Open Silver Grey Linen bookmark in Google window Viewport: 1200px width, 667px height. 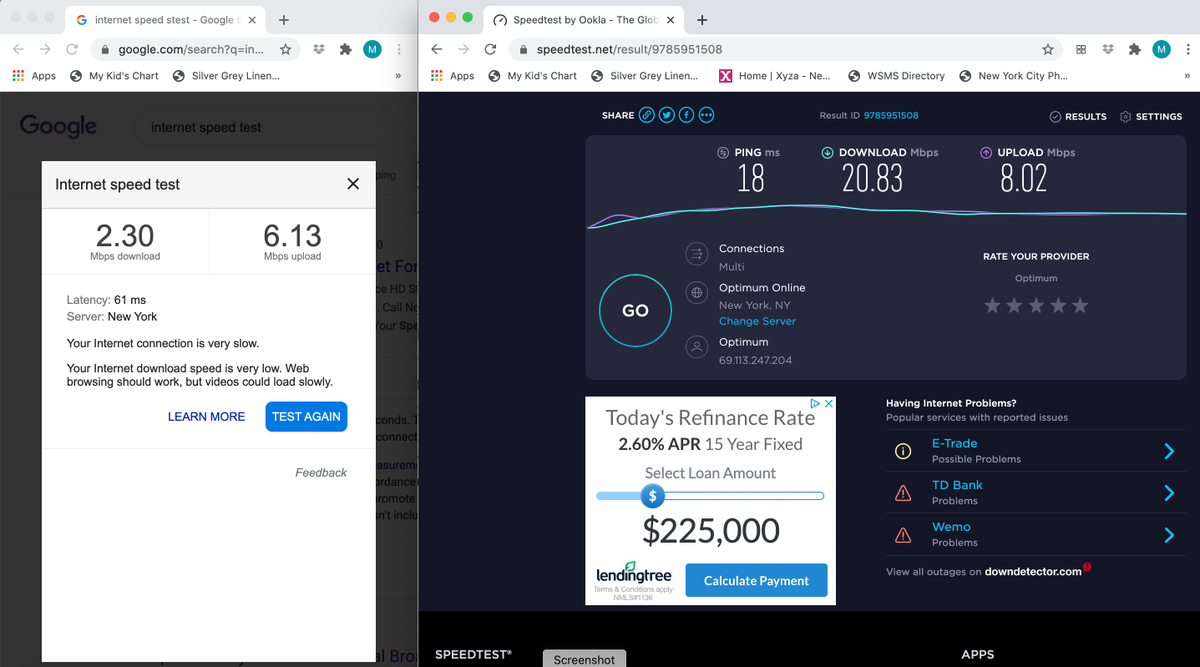(226, 76)
